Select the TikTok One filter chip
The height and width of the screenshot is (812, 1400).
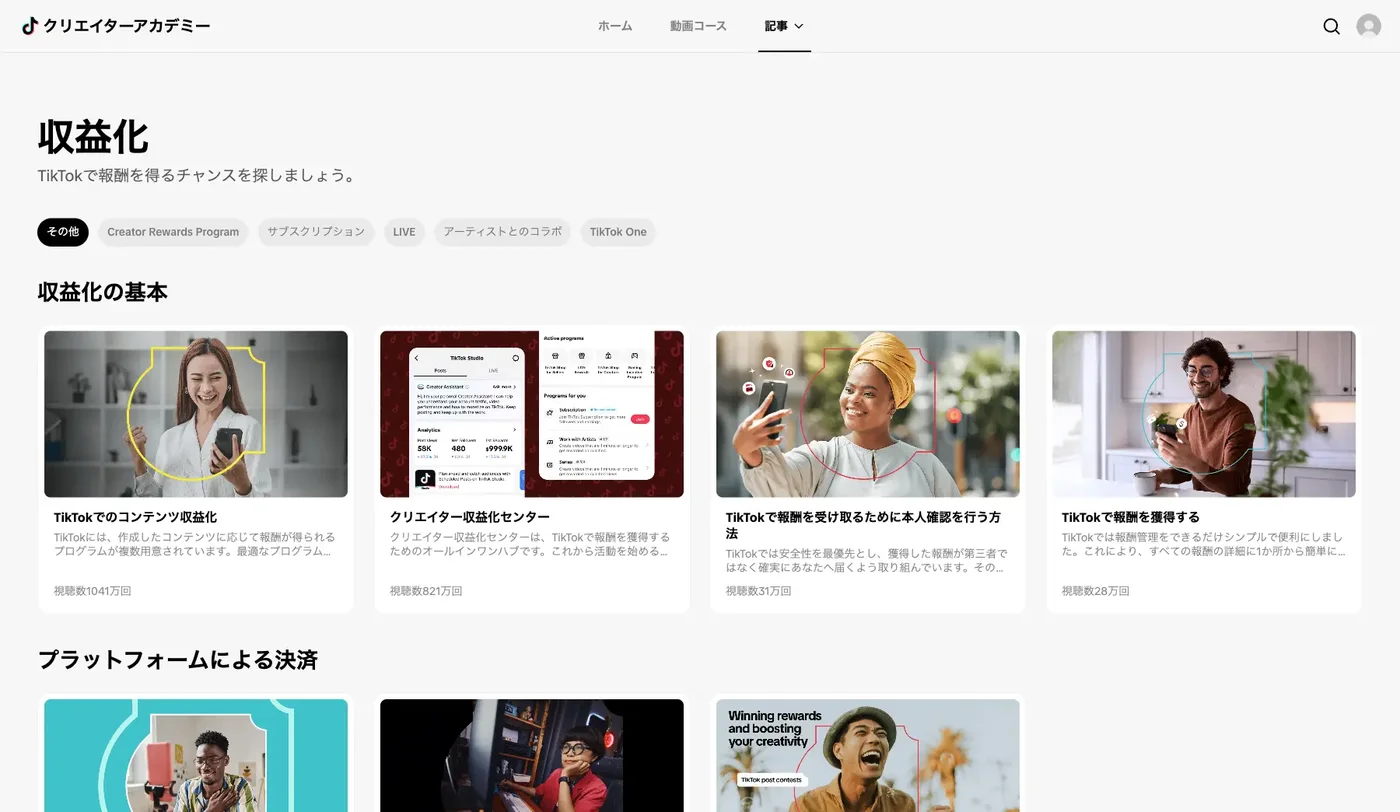pyautogui.click(x=618, y=232)
